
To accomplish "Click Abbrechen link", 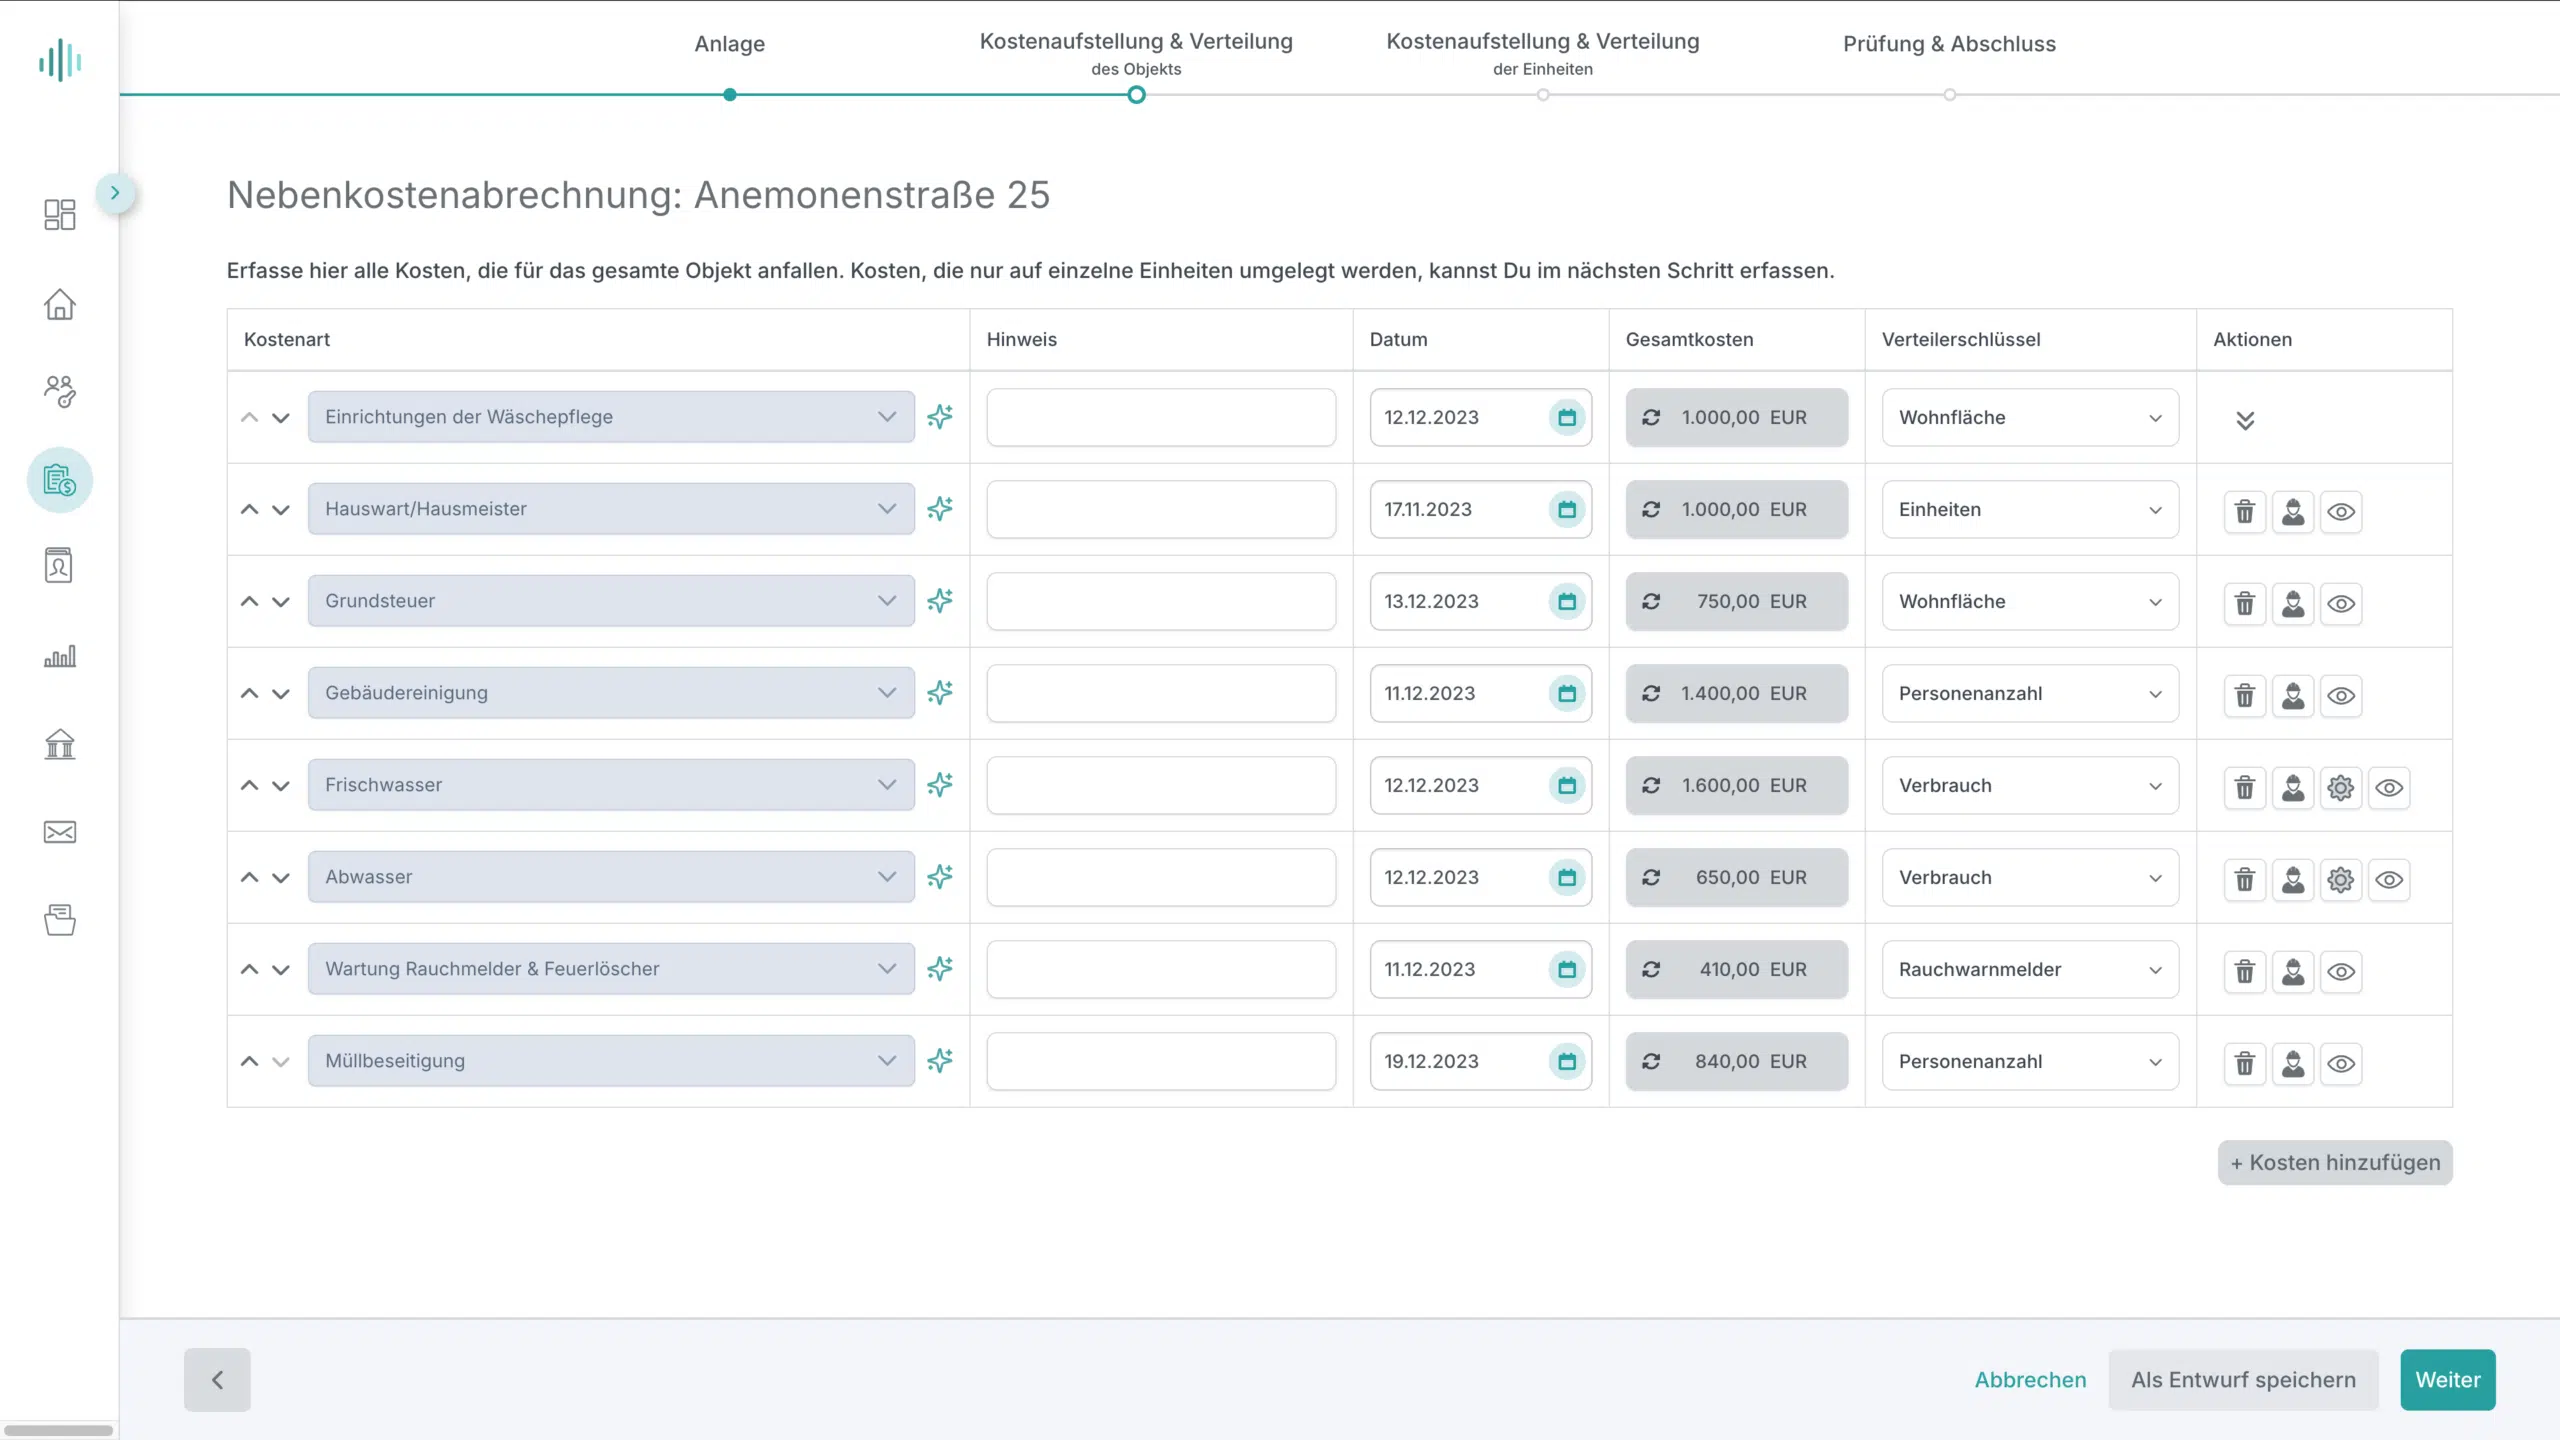I will (2030, 1380).
